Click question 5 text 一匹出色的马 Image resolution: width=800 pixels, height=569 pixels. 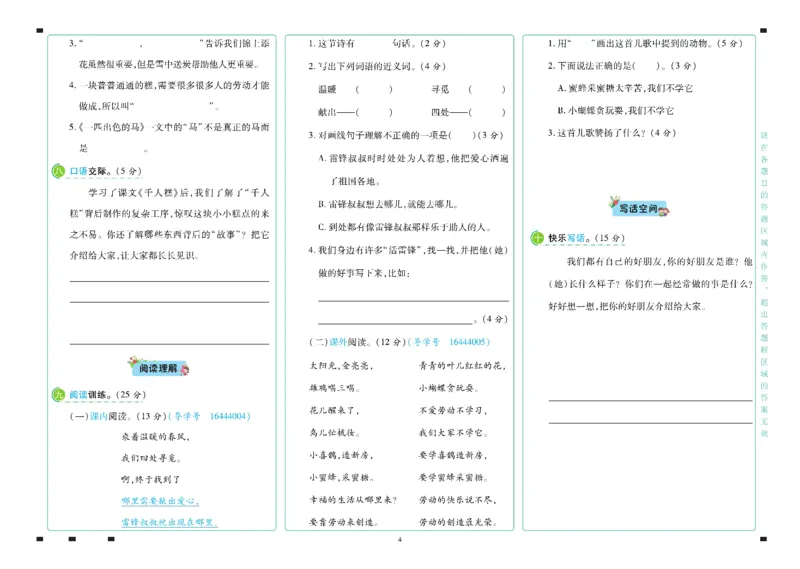pyautogui.click(x=112, y=127)
